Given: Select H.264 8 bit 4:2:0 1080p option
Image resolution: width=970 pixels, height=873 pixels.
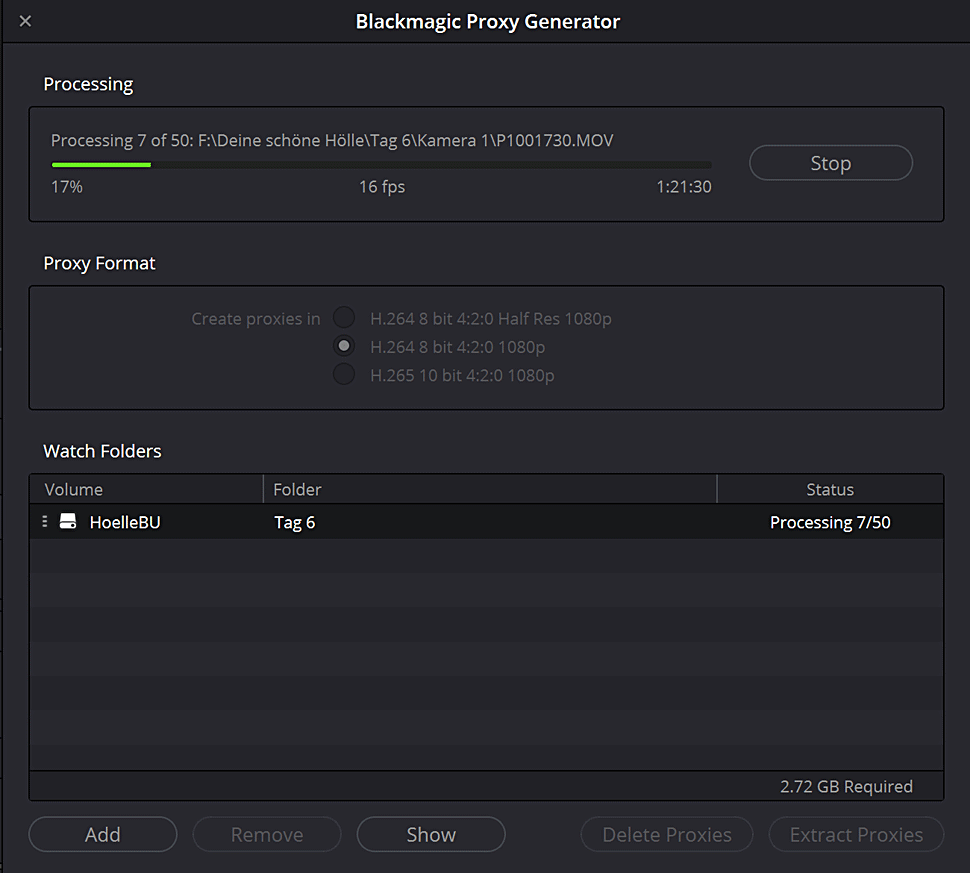Looking at the screenshot, I should coord(344,346).
